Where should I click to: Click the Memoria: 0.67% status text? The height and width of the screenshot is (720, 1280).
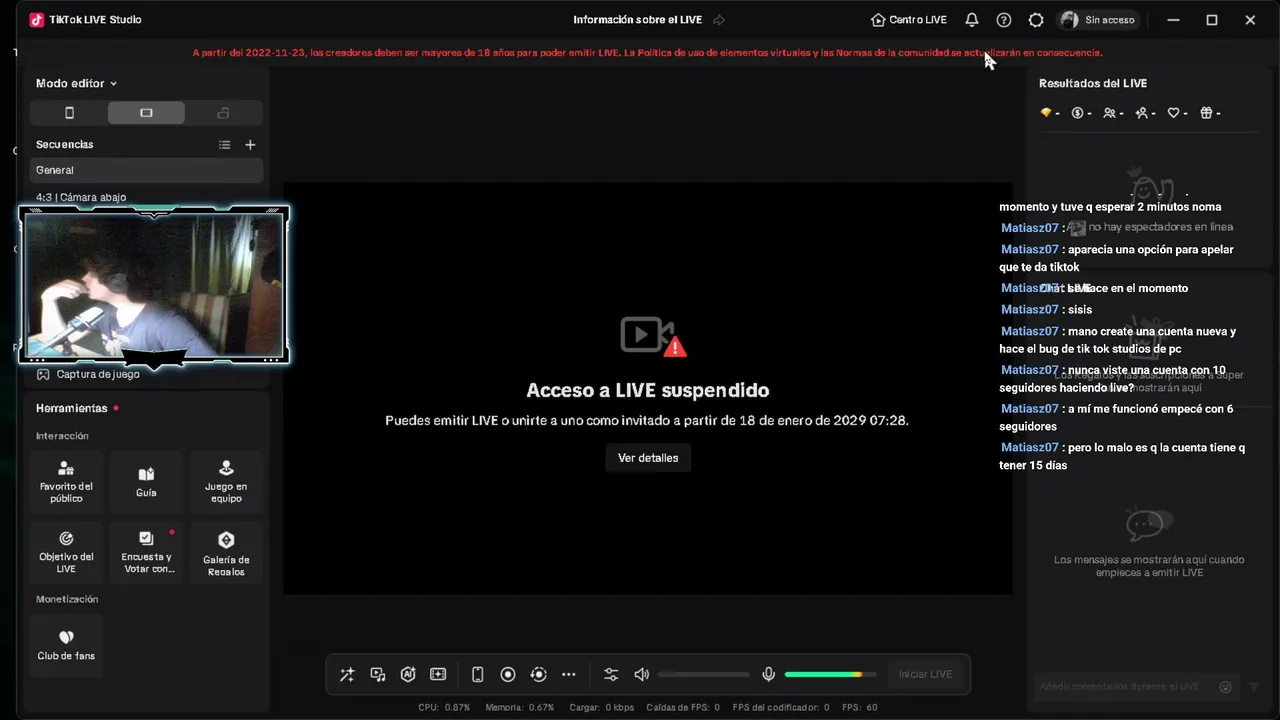coord(519,707)
